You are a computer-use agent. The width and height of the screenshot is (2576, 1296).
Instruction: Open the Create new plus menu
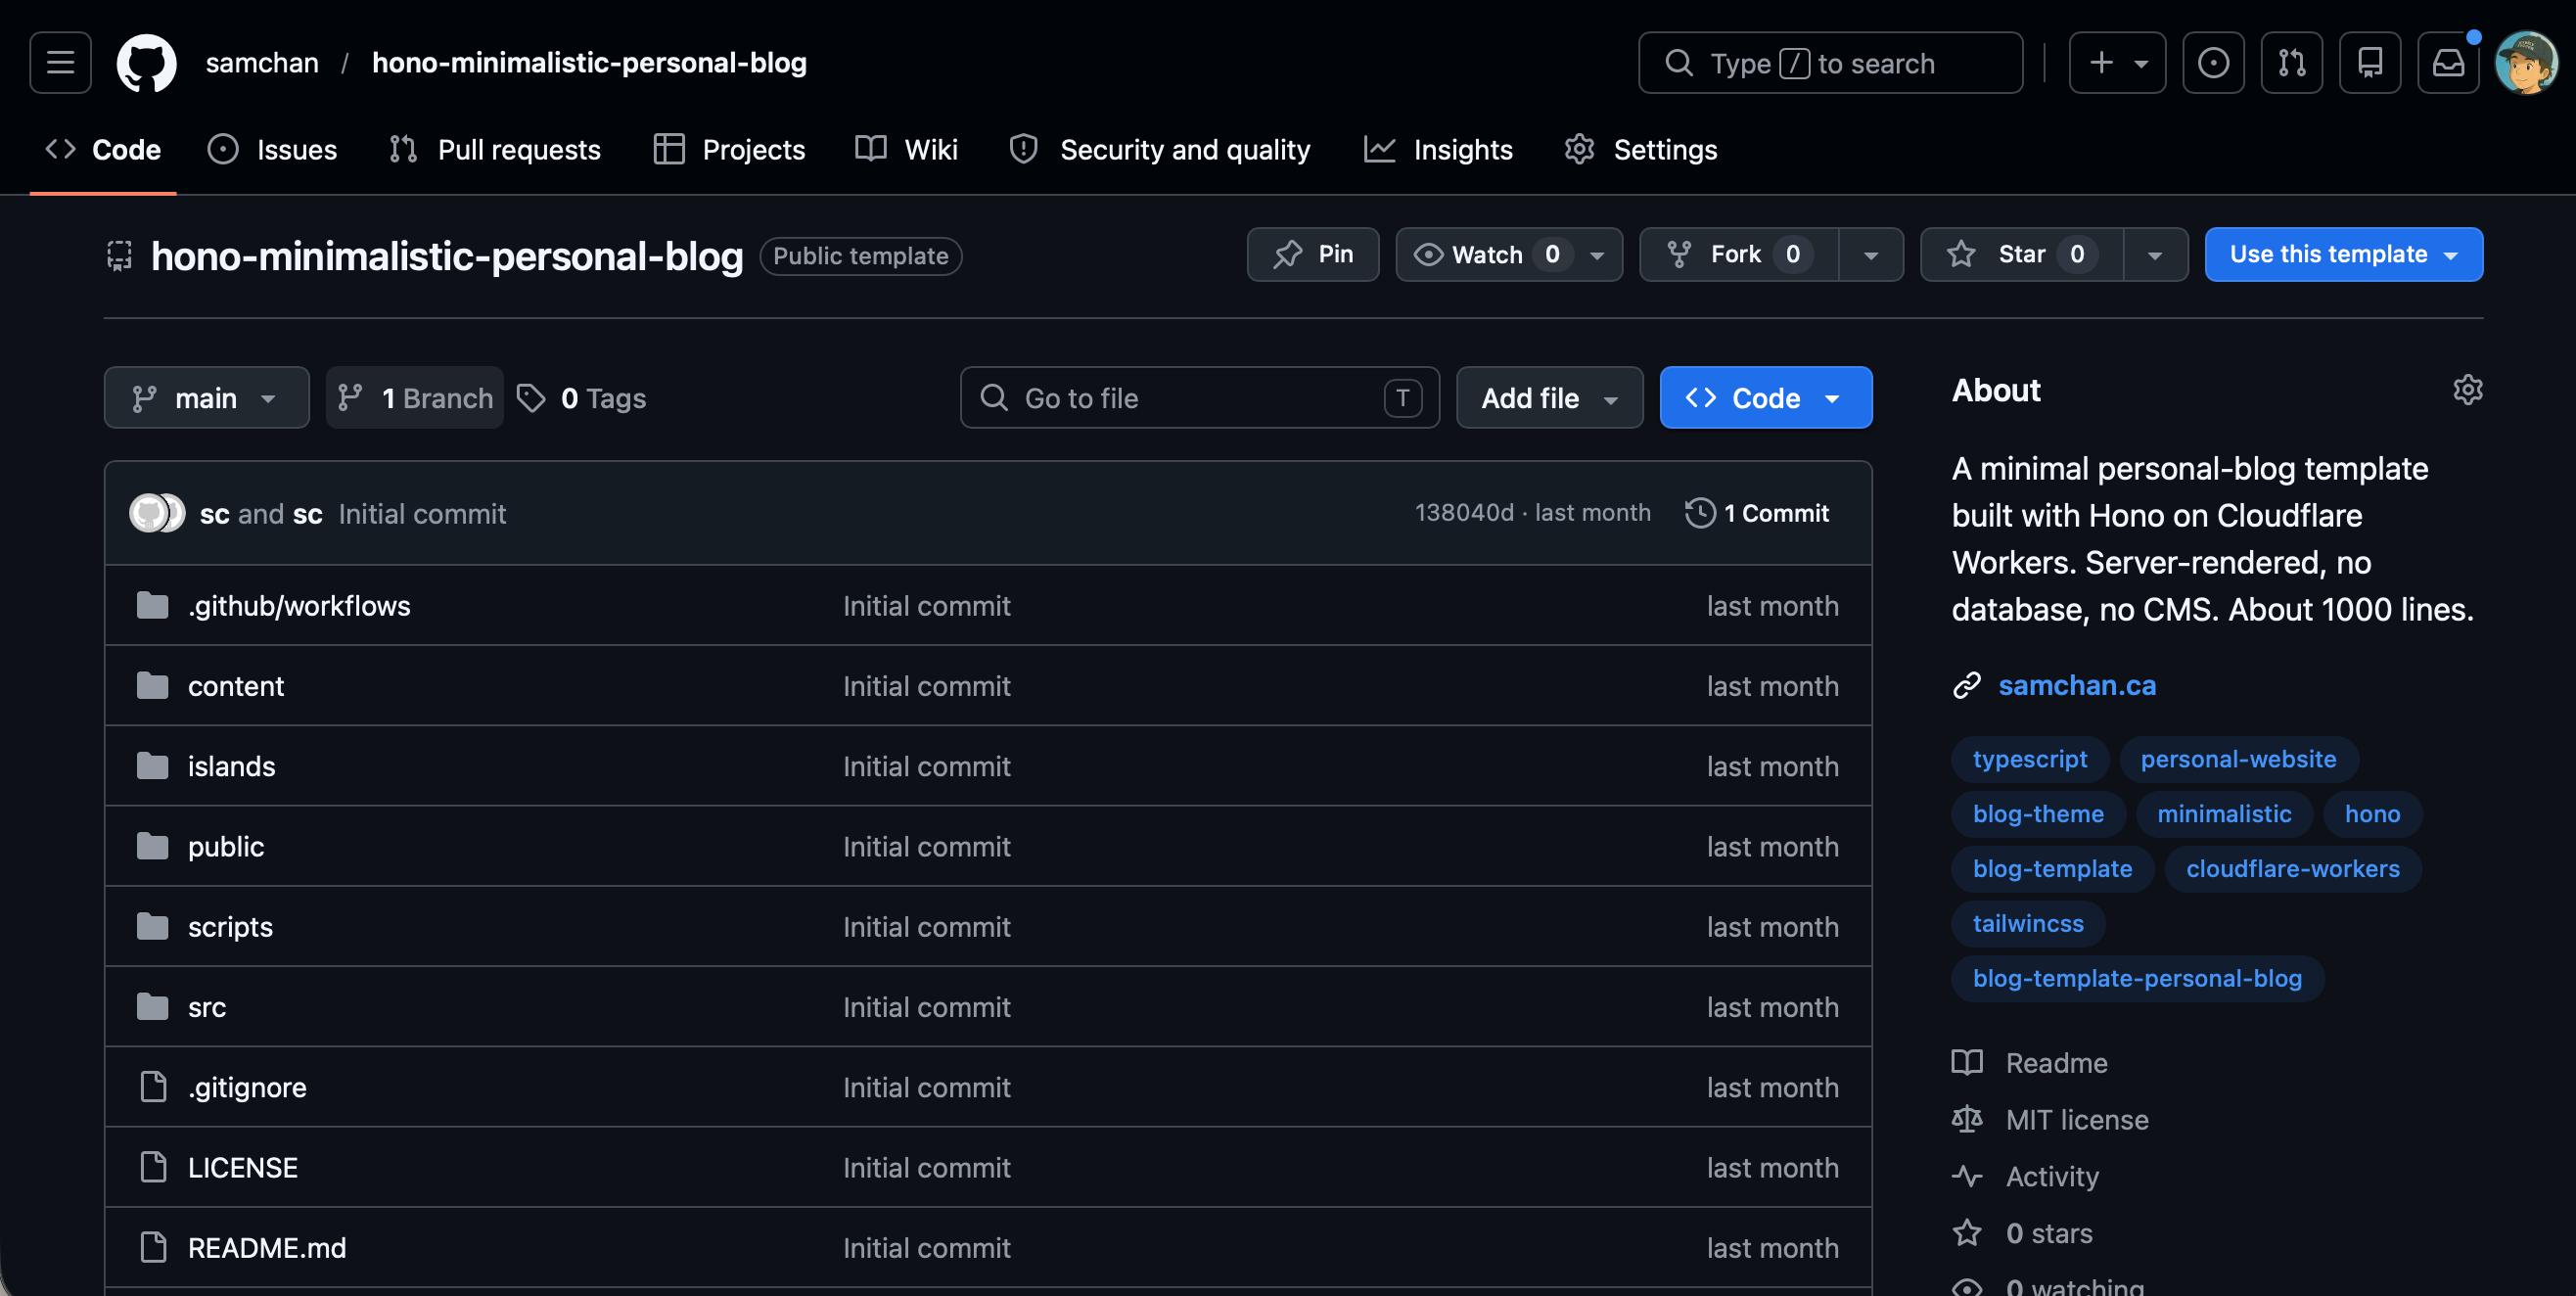pos(2117,62)
